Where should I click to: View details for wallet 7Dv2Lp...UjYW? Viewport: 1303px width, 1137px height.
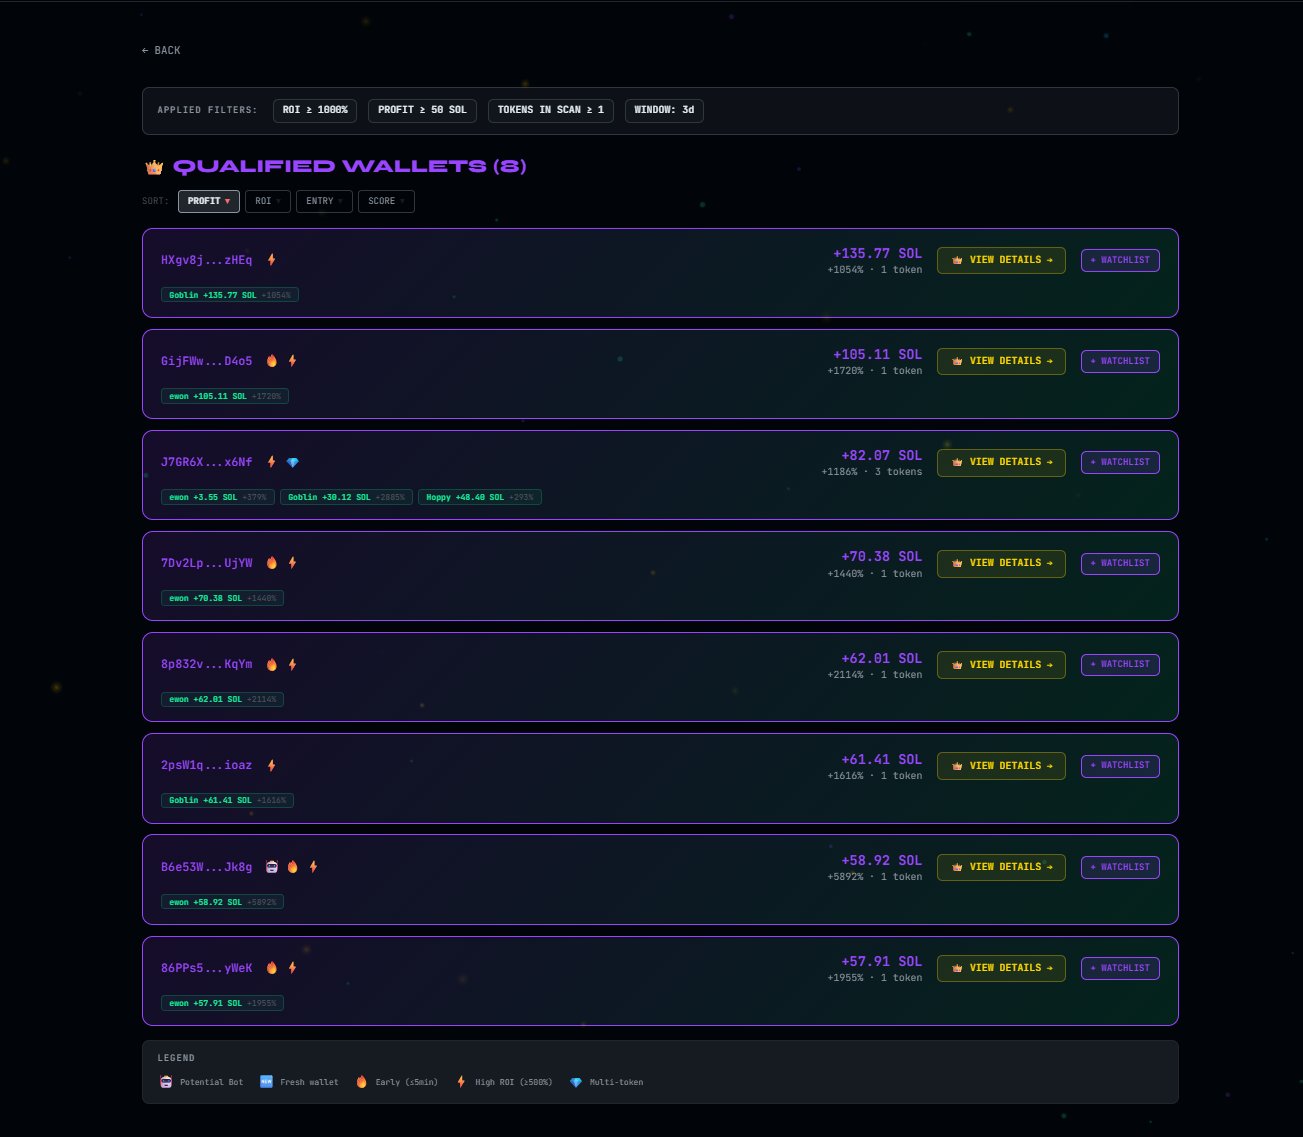point(1001,563)
